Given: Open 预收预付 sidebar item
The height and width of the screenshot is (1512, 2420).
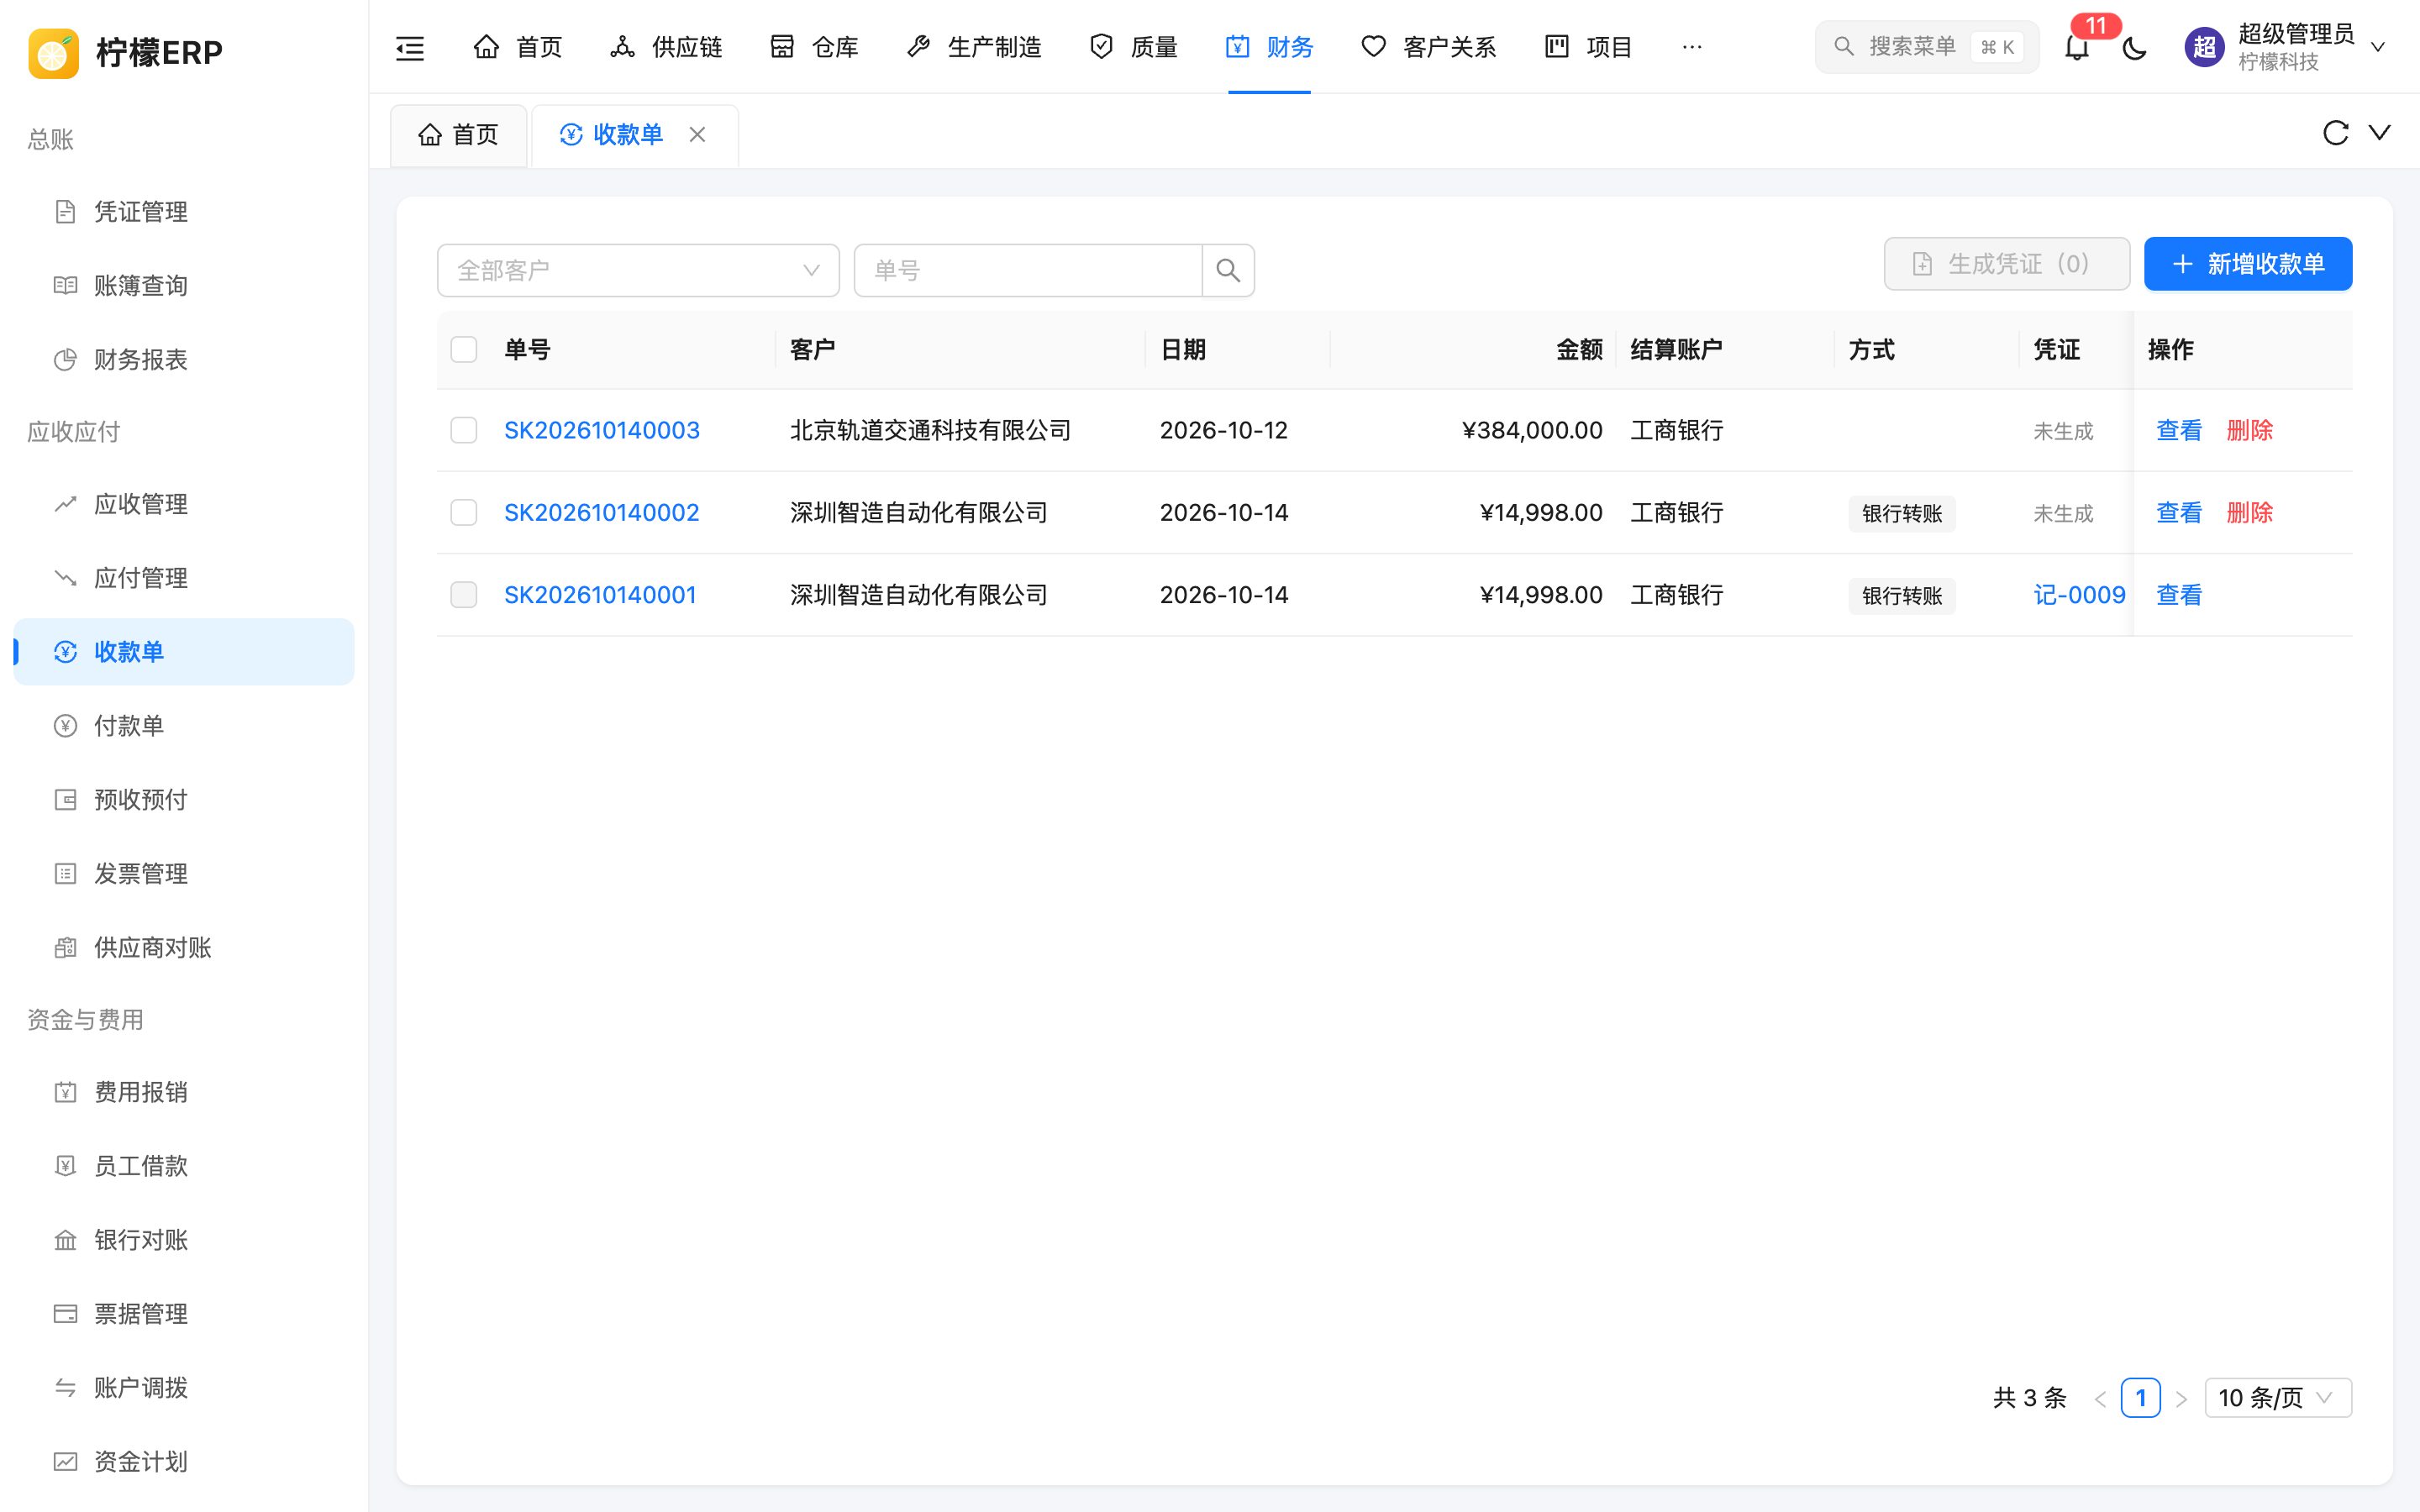Looking at the screenshot, I should pyautogui.click(x=184, y=800).
